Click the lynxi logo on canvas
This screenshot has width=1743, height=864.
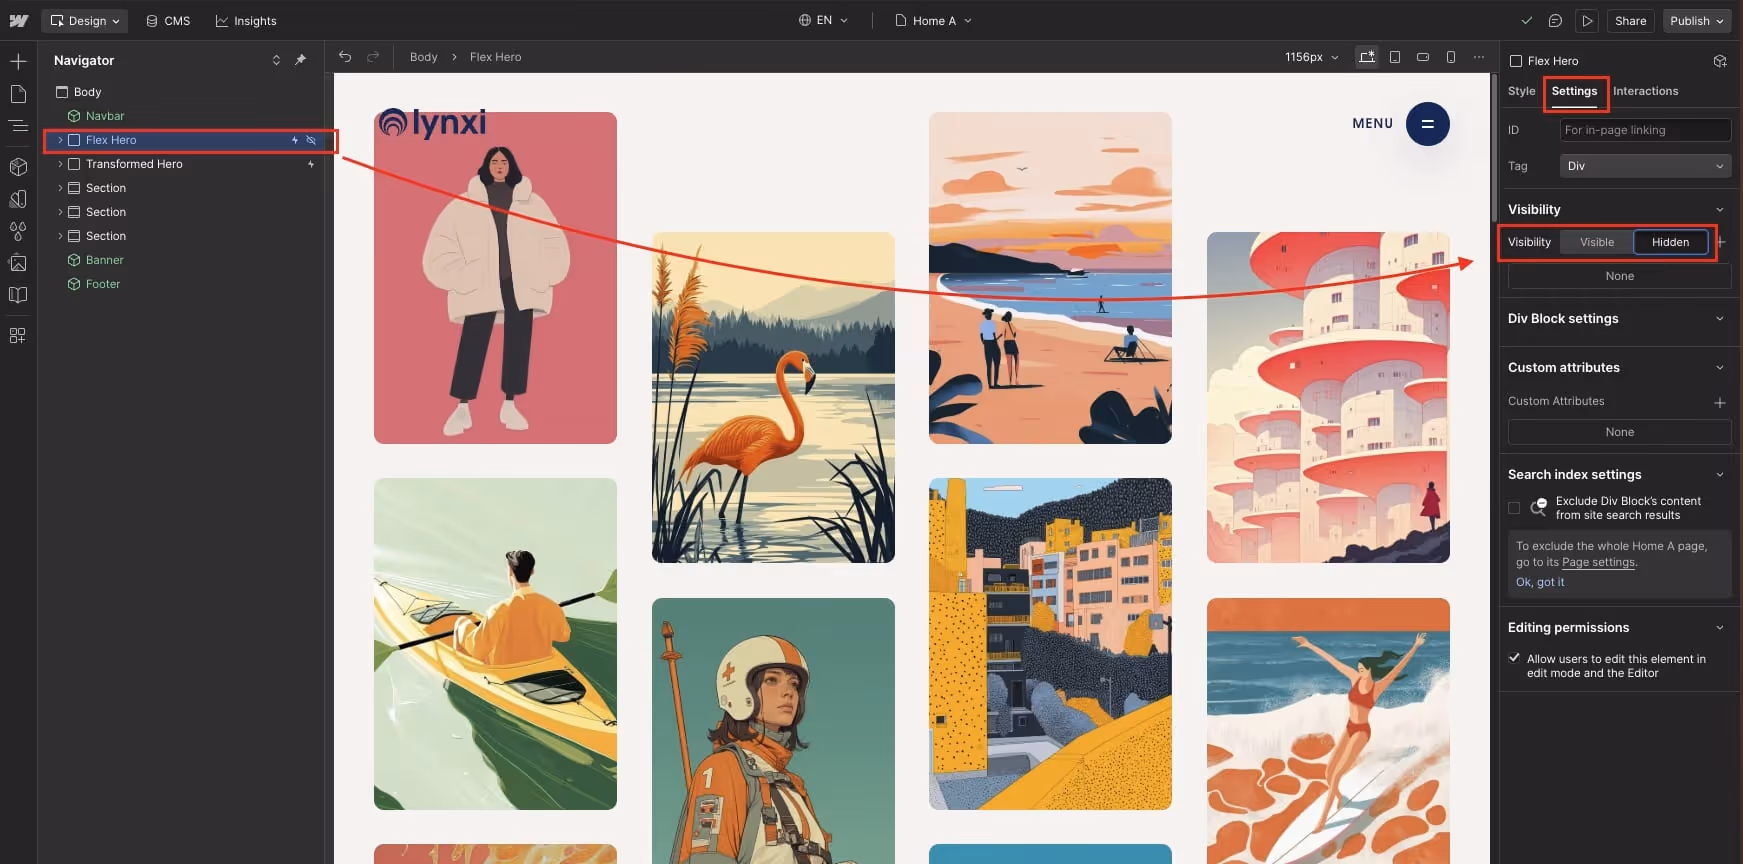pyautogui.click(x=432, y=123)
